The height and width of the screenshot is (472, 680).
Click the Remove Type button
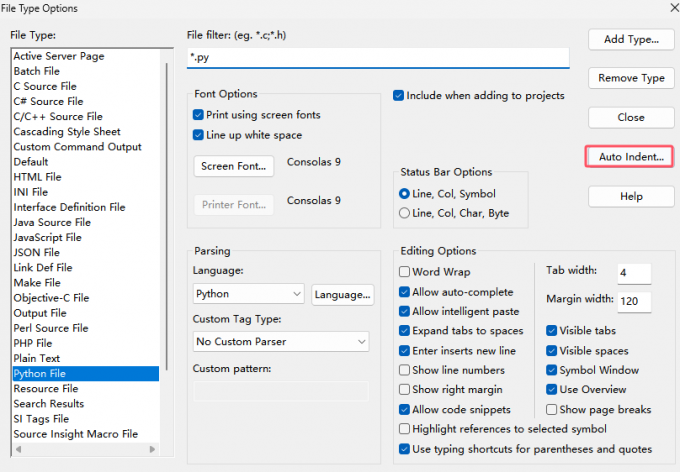tap(630, 78)
